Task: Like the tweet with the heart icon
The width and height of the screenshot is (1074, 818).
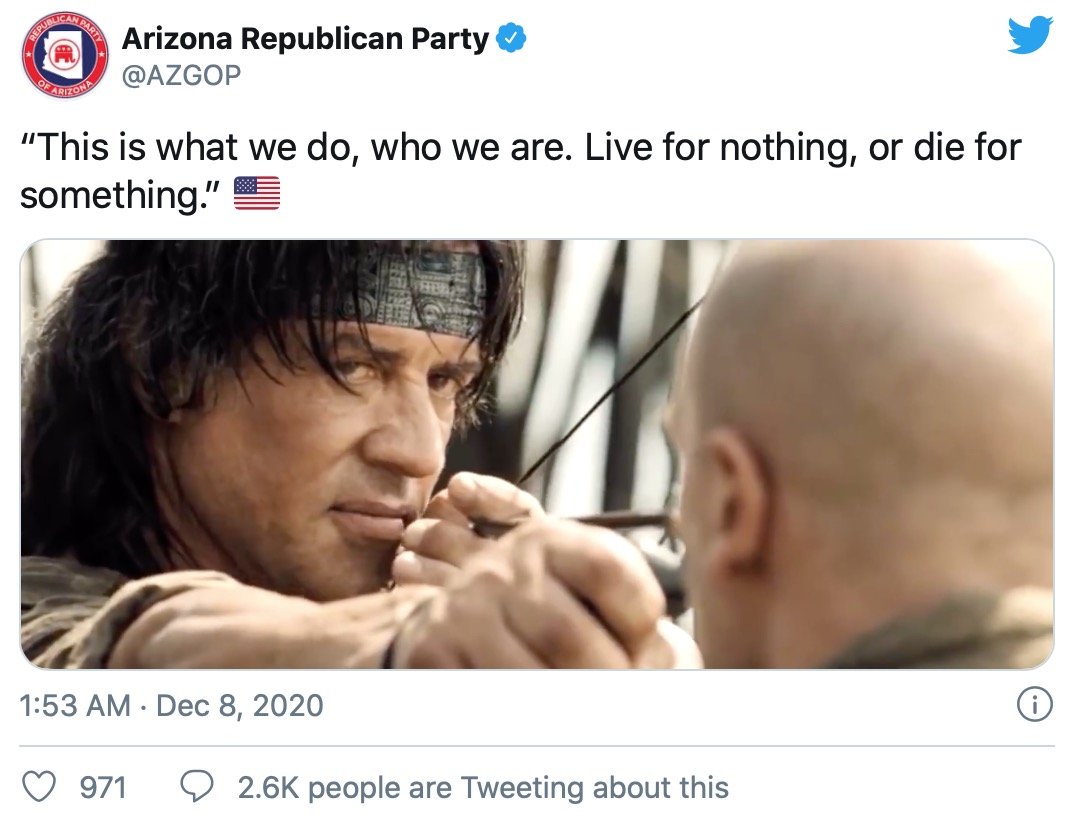Action: click(40, 787)
